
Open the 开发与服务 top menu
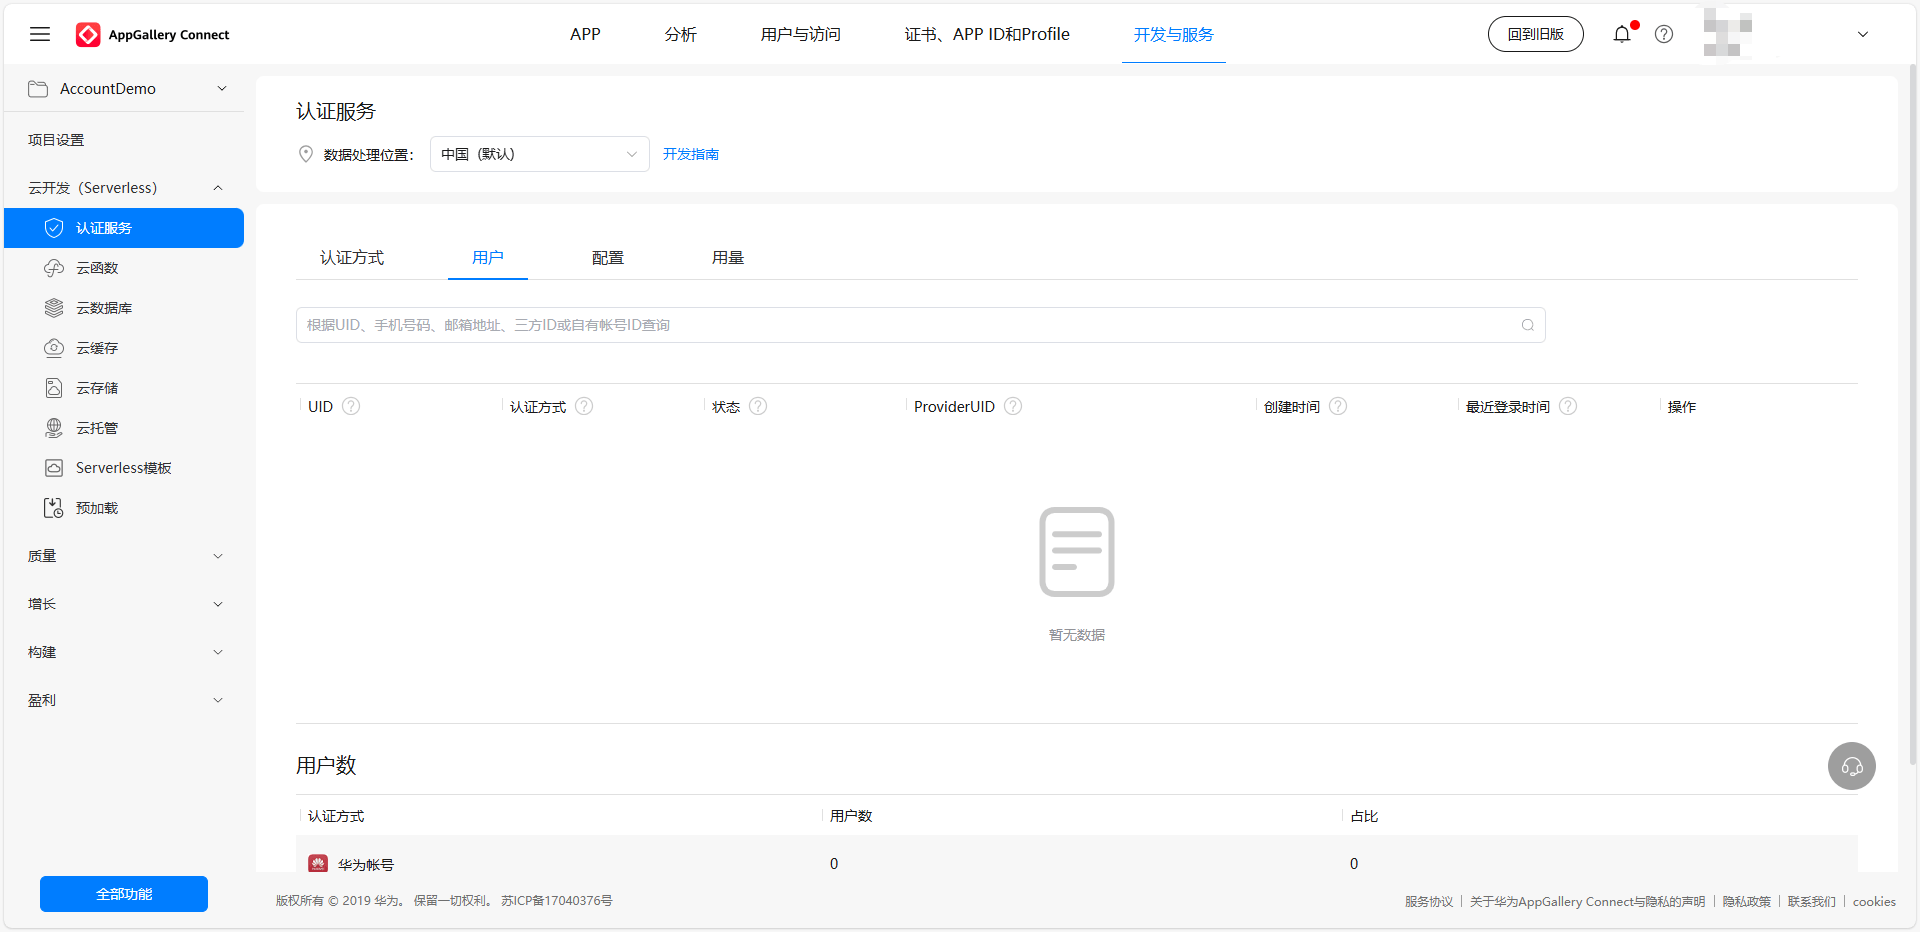(1174, 34)
